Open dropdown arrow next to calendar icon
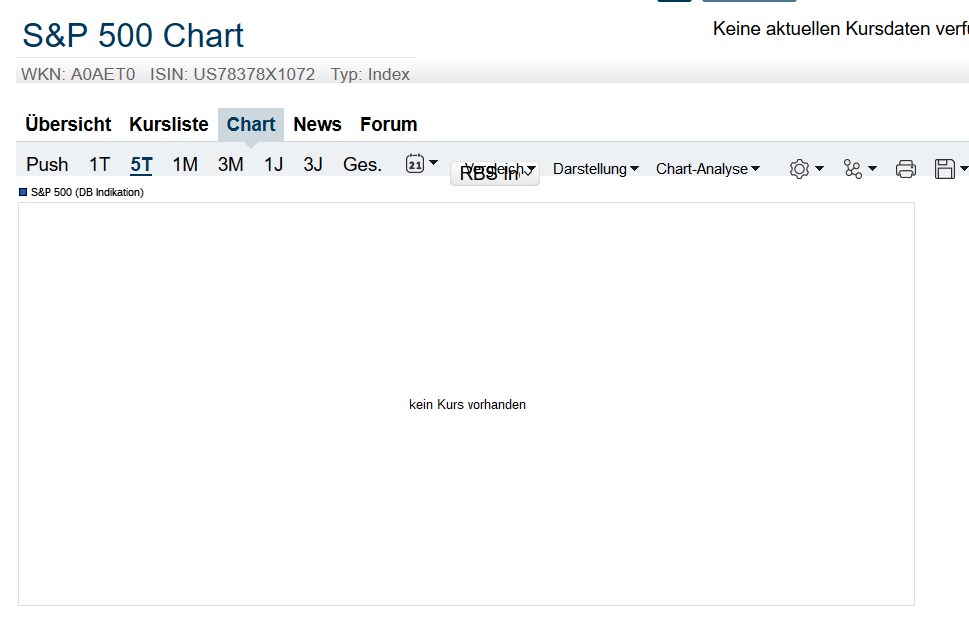 click(434, 163)
